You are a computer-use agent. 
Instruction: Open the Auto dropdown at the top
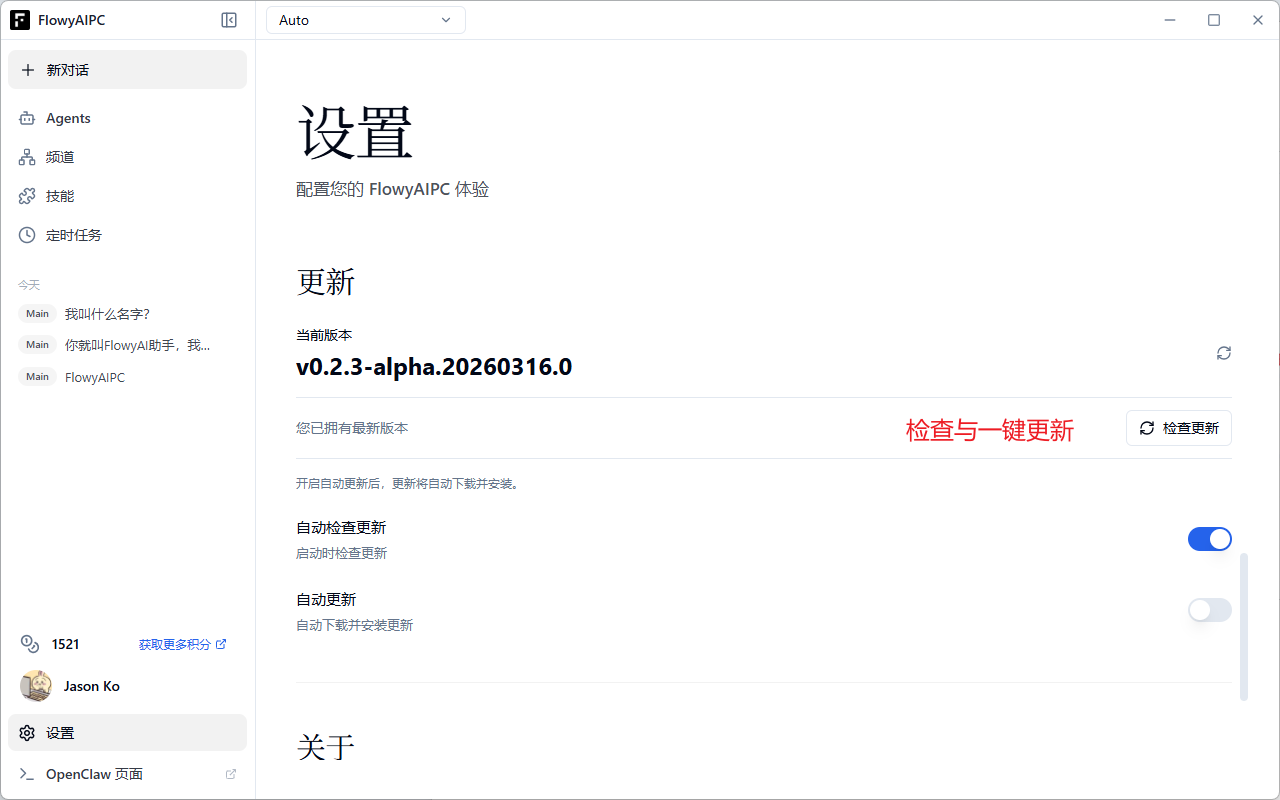click(x=365, y=19)
